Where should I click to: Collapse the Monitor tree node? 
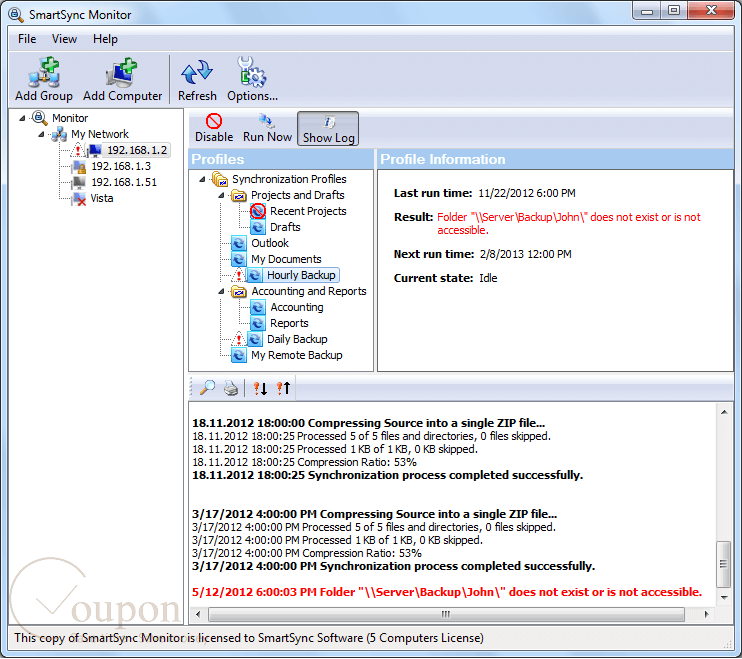tap(22, 118)
